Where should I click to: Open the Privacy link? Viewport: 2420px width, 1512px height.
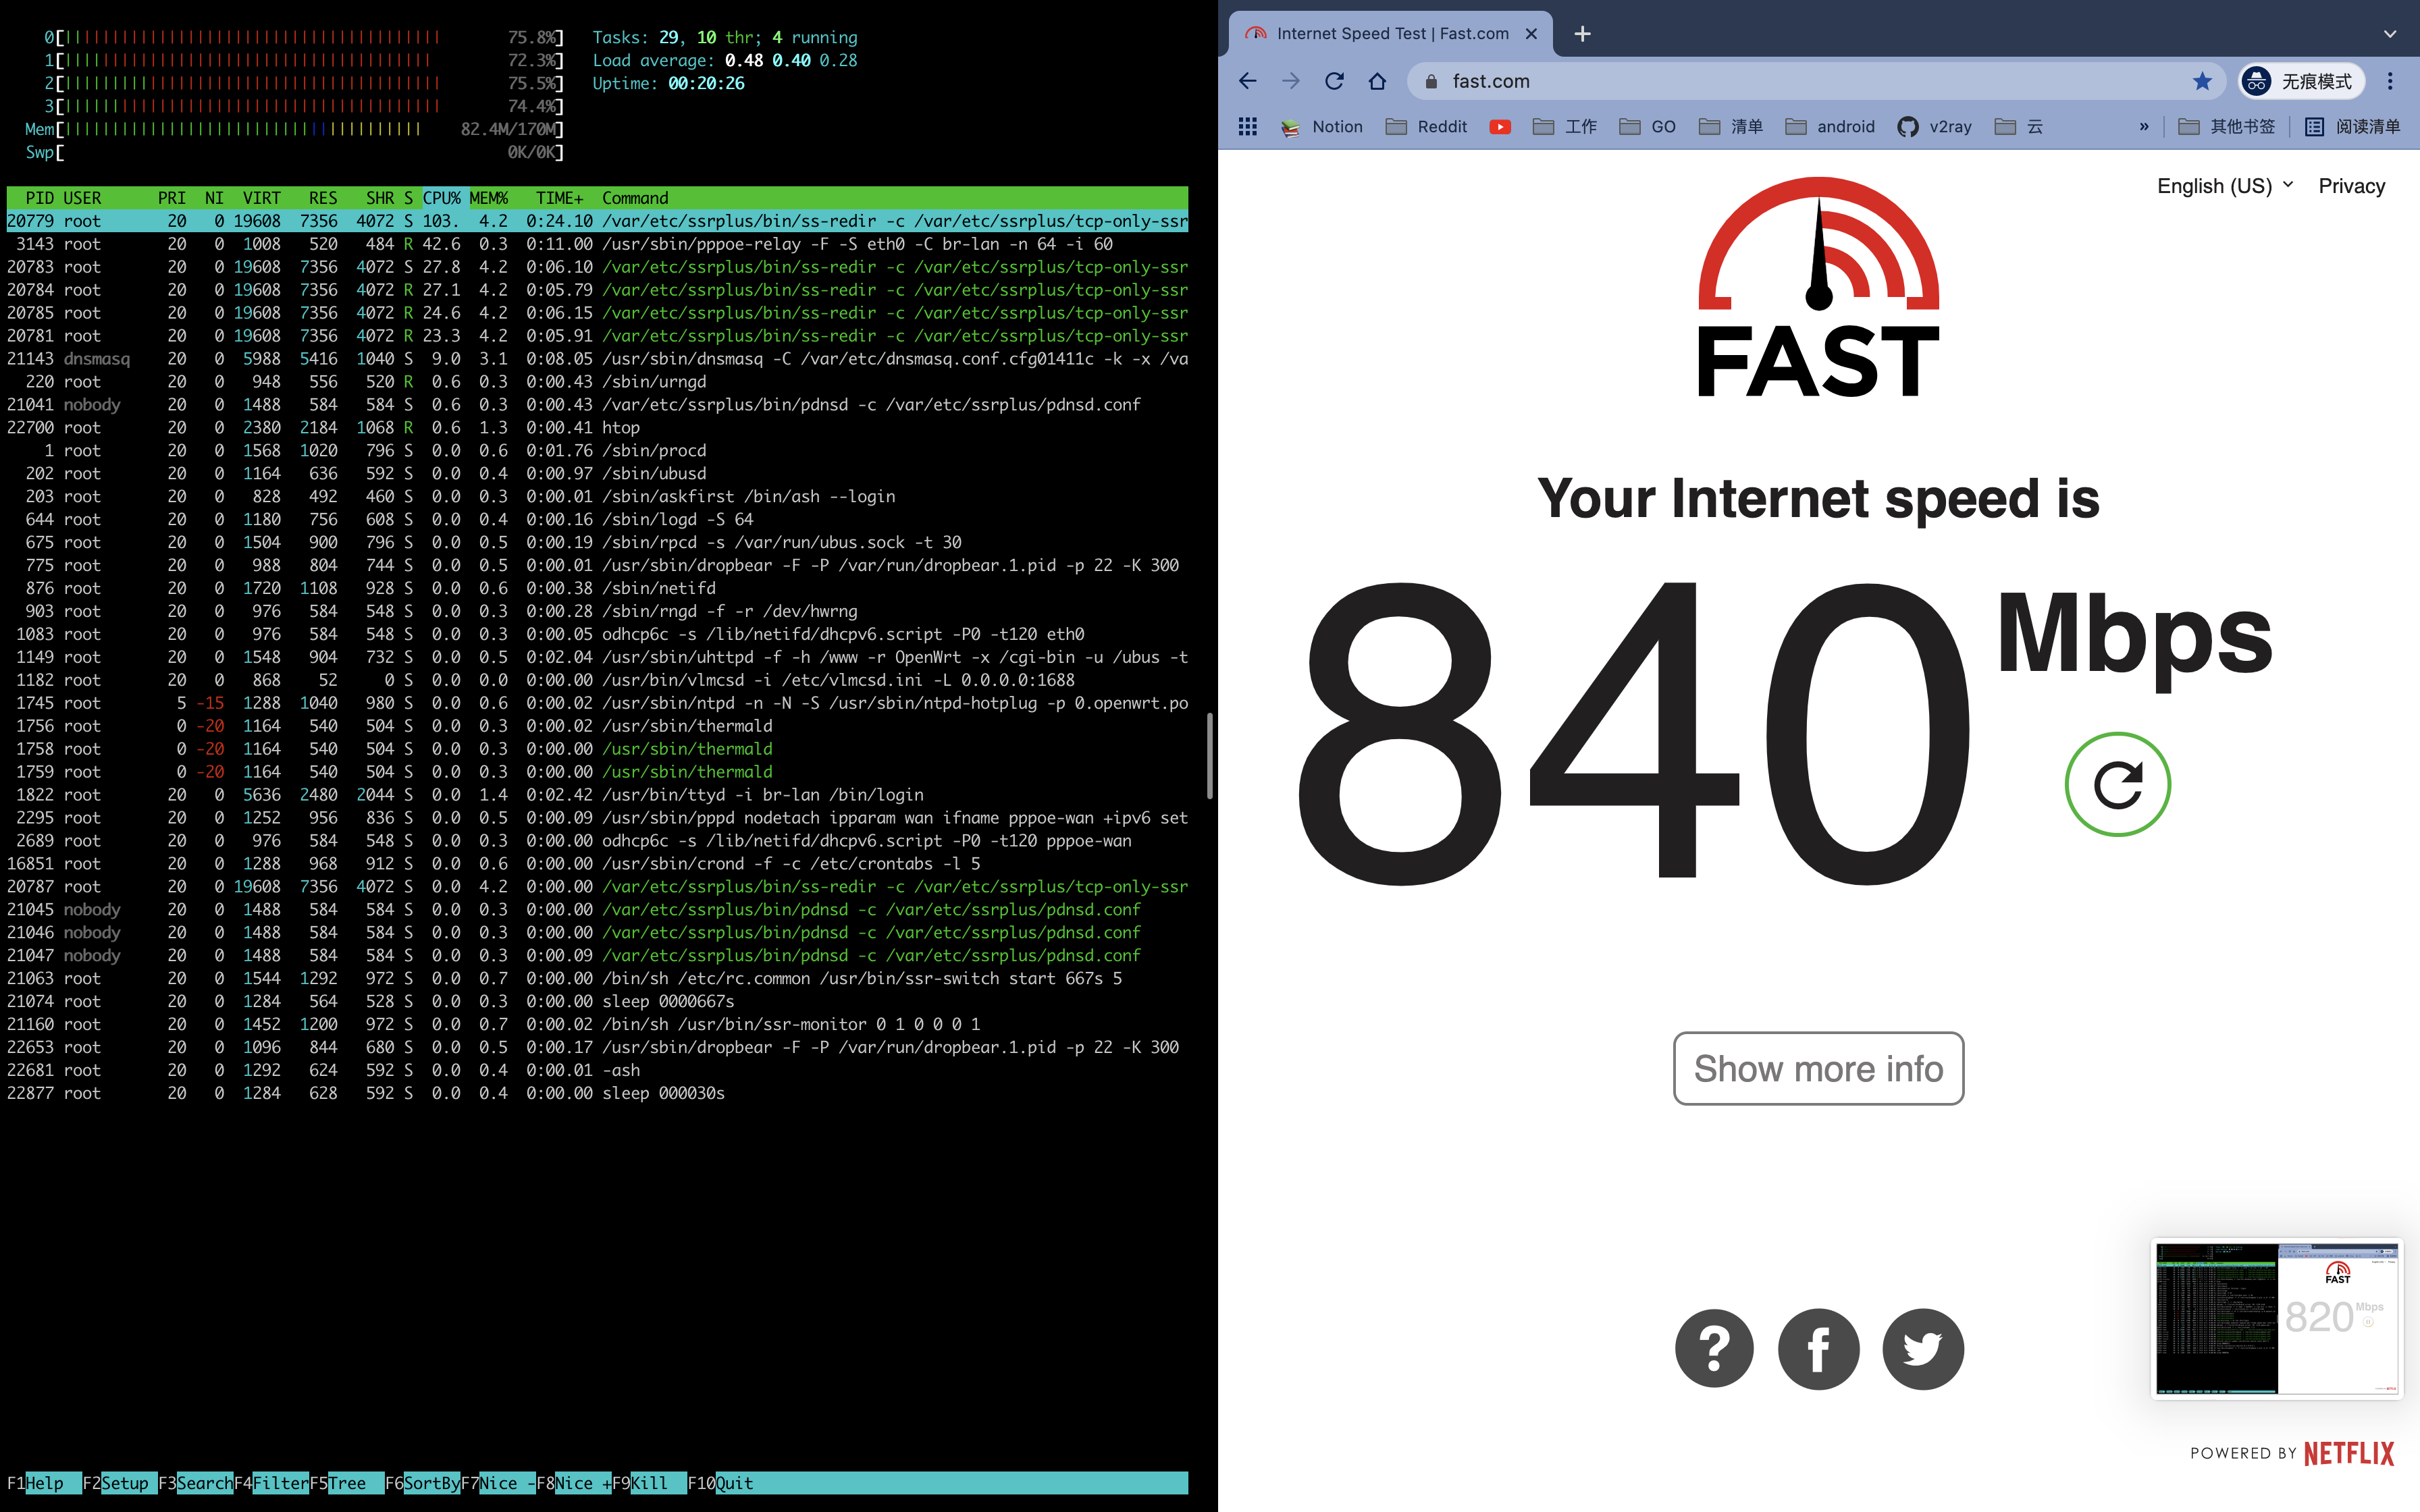tap(2351, 186)
